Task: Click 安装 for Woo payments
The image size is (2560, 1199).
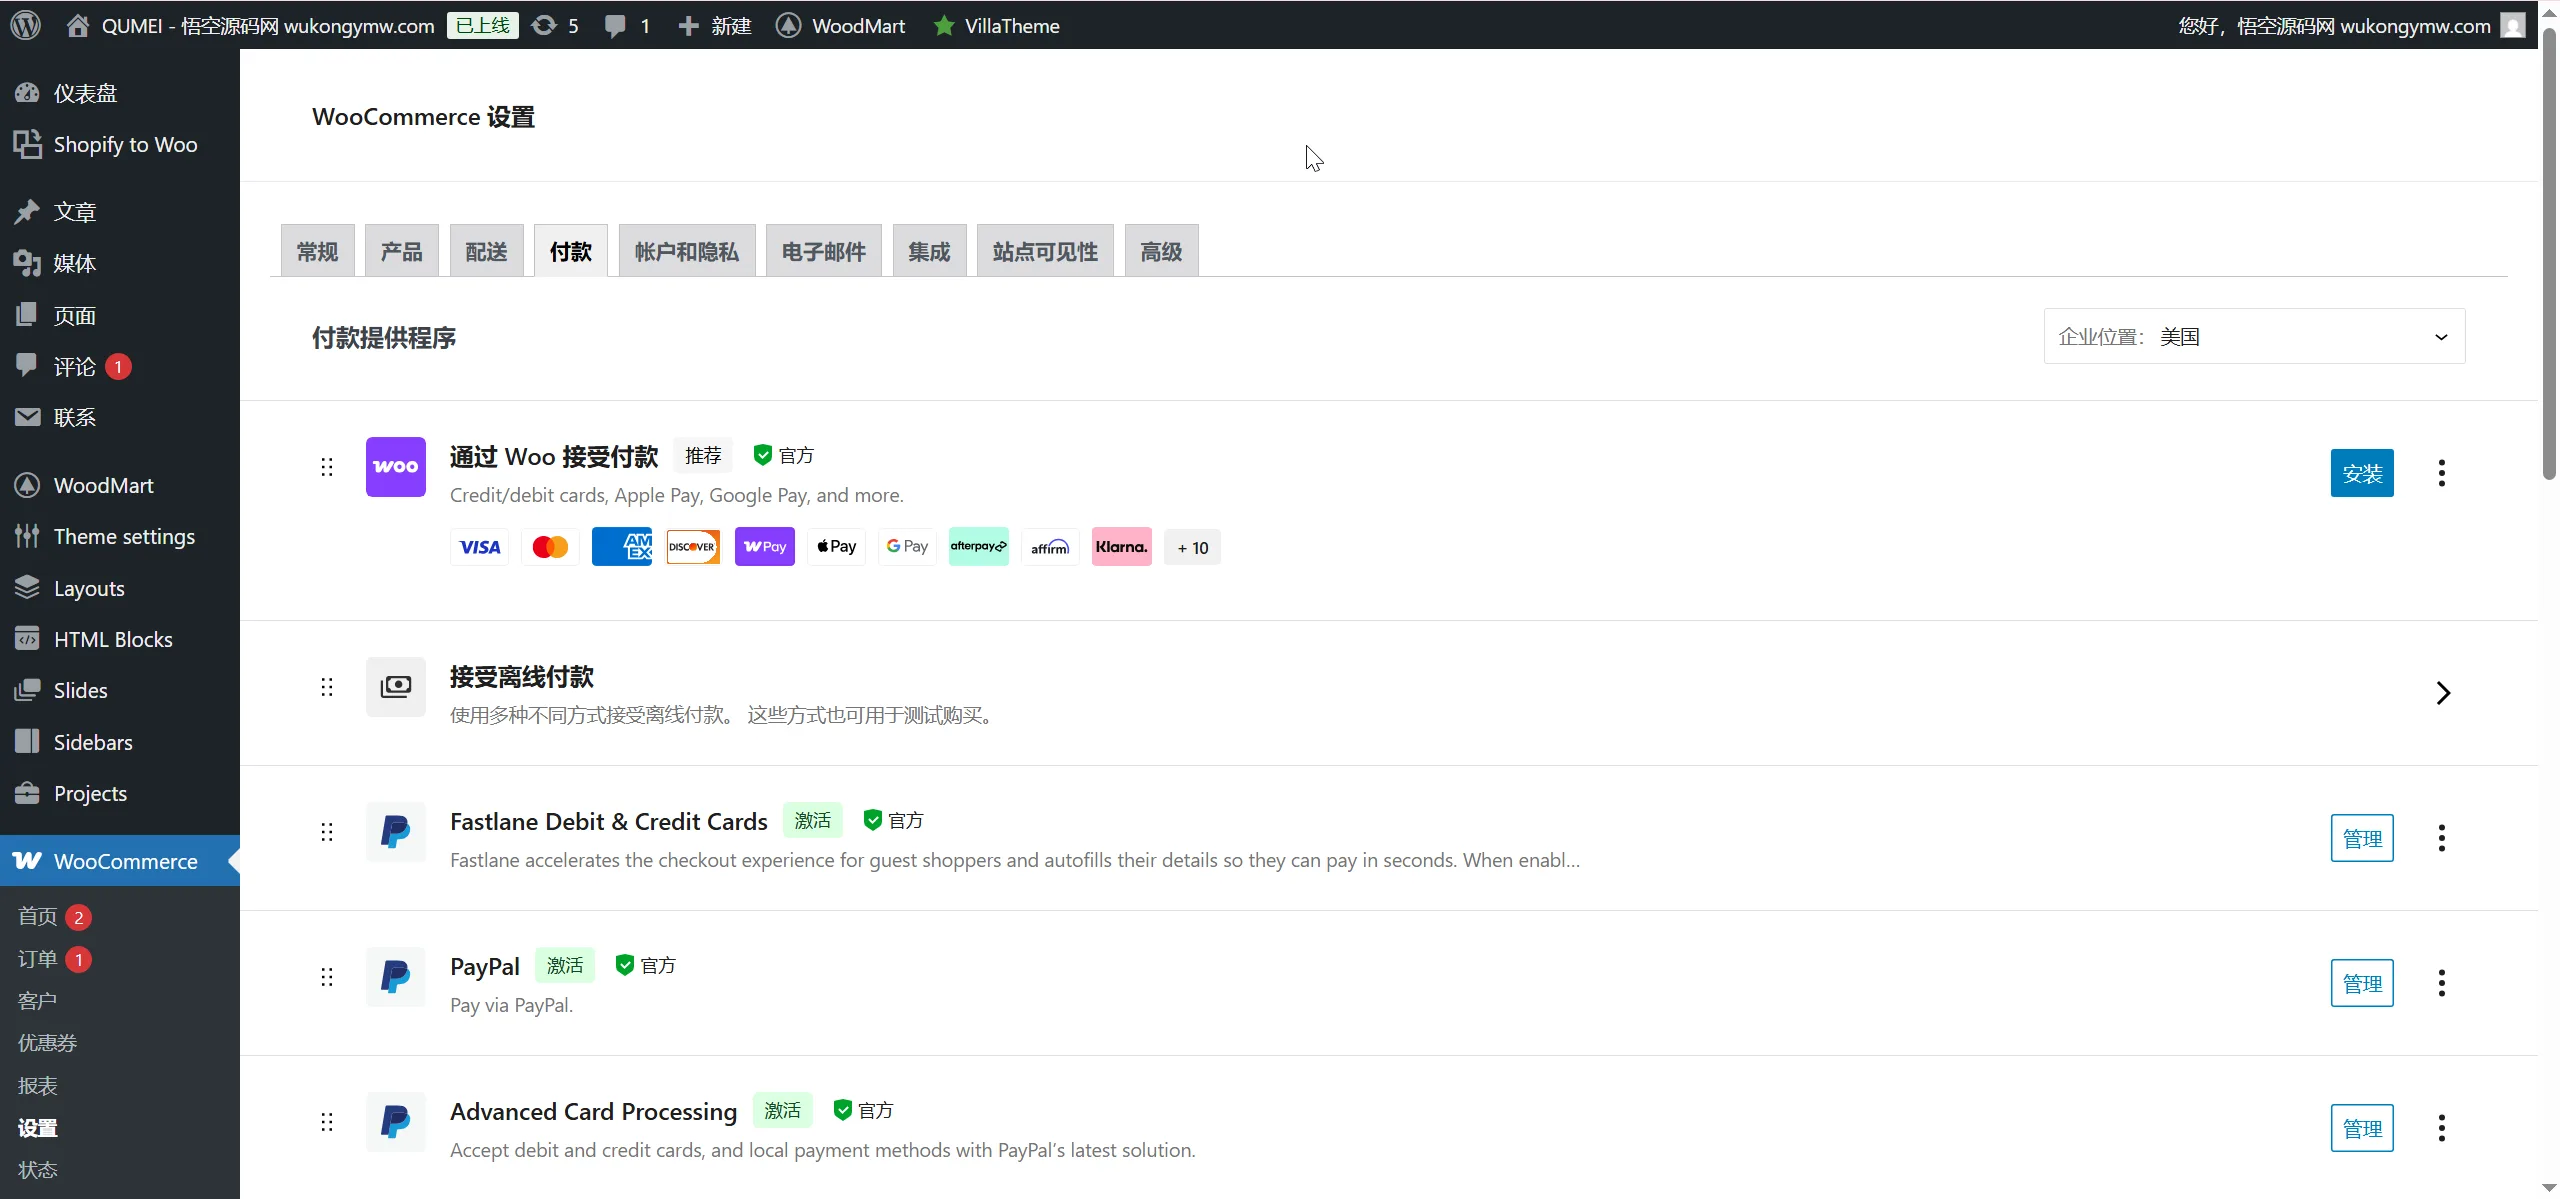Action: pyautogui.click(x=2363, y=473)
